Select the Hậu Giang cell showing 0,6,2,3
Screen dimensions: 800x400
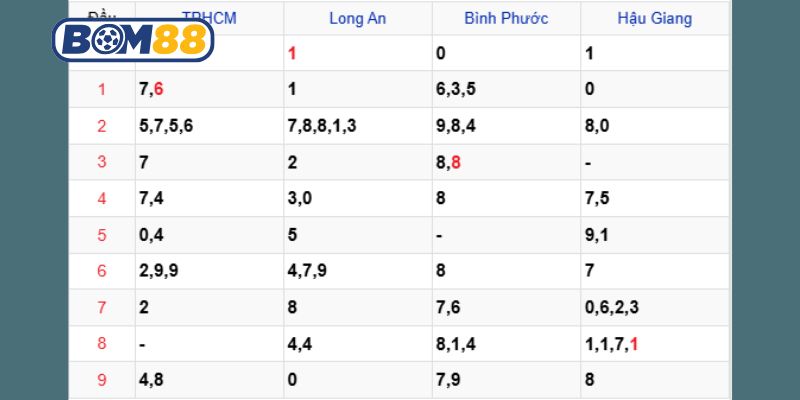coord(614,308)
